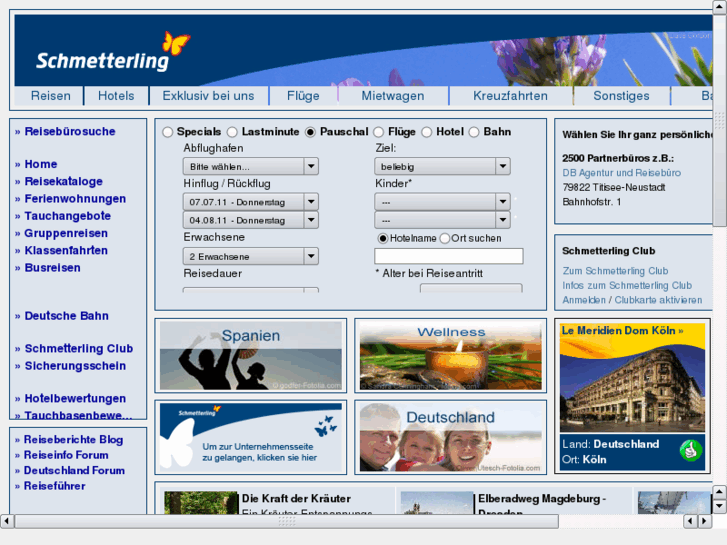727x545 pixels.
Task: Choose the Pauschal radio button
Action: point(310,132)
